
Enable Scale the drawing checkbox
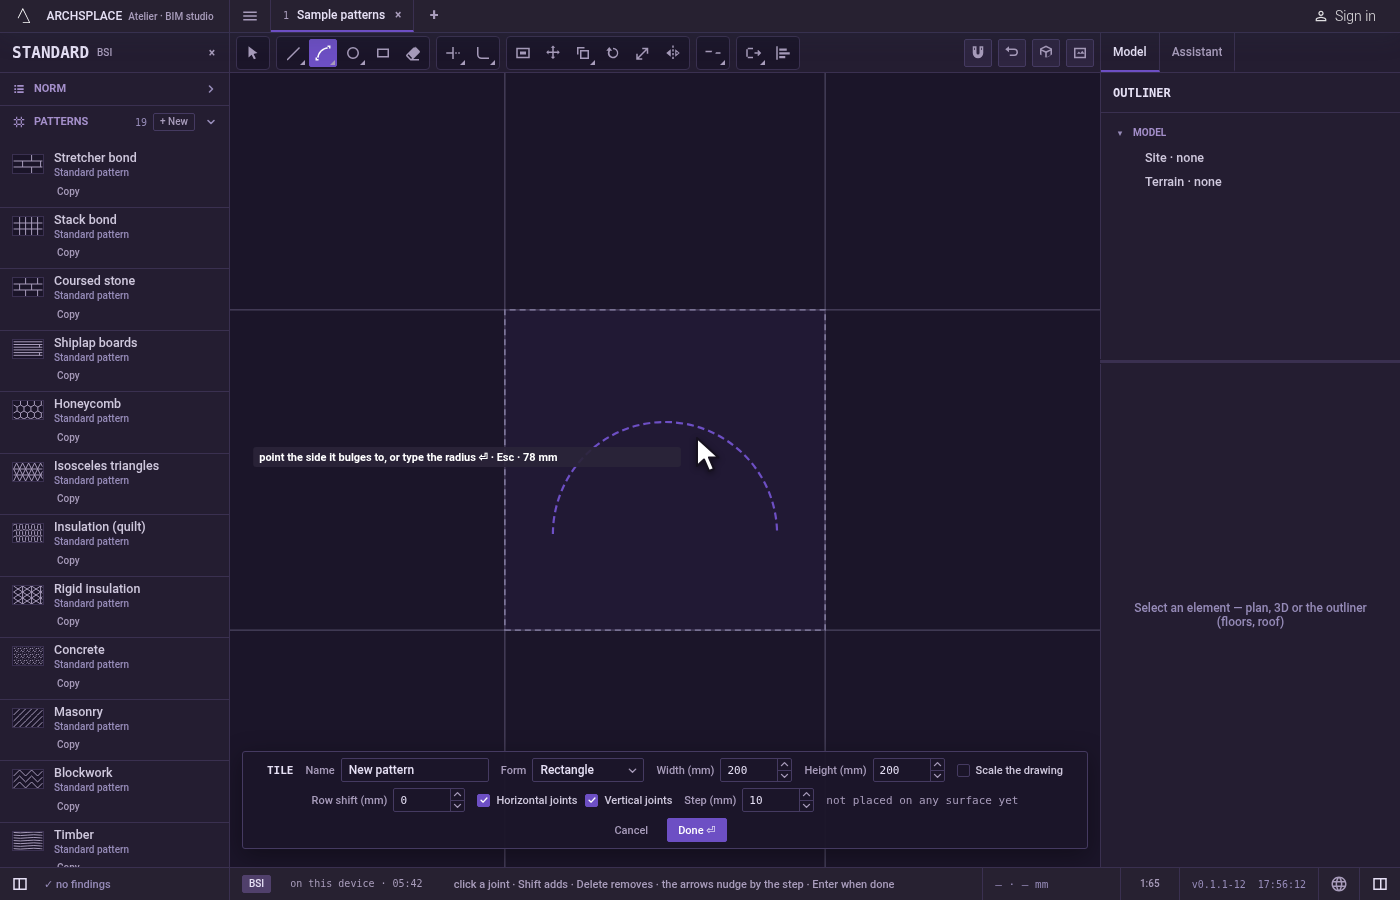[964, 770]
